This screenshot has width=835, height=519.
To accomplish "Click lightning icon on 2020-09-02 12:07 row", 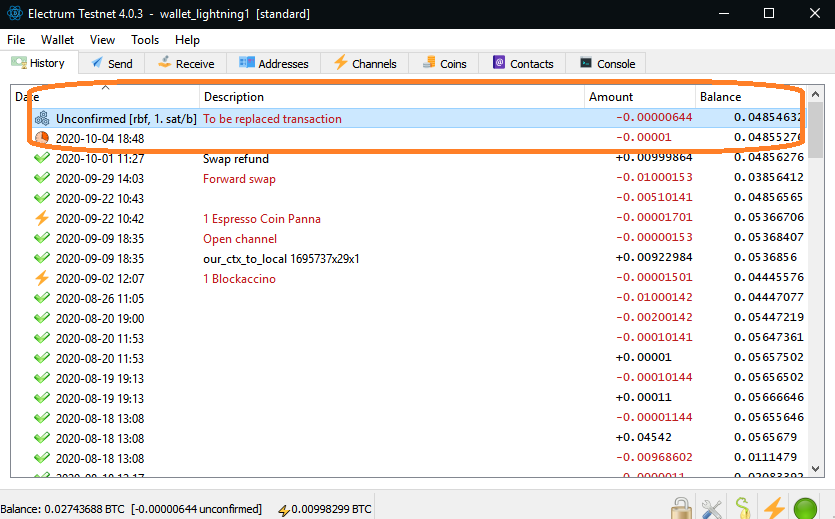I will click(x=42, y=278).
